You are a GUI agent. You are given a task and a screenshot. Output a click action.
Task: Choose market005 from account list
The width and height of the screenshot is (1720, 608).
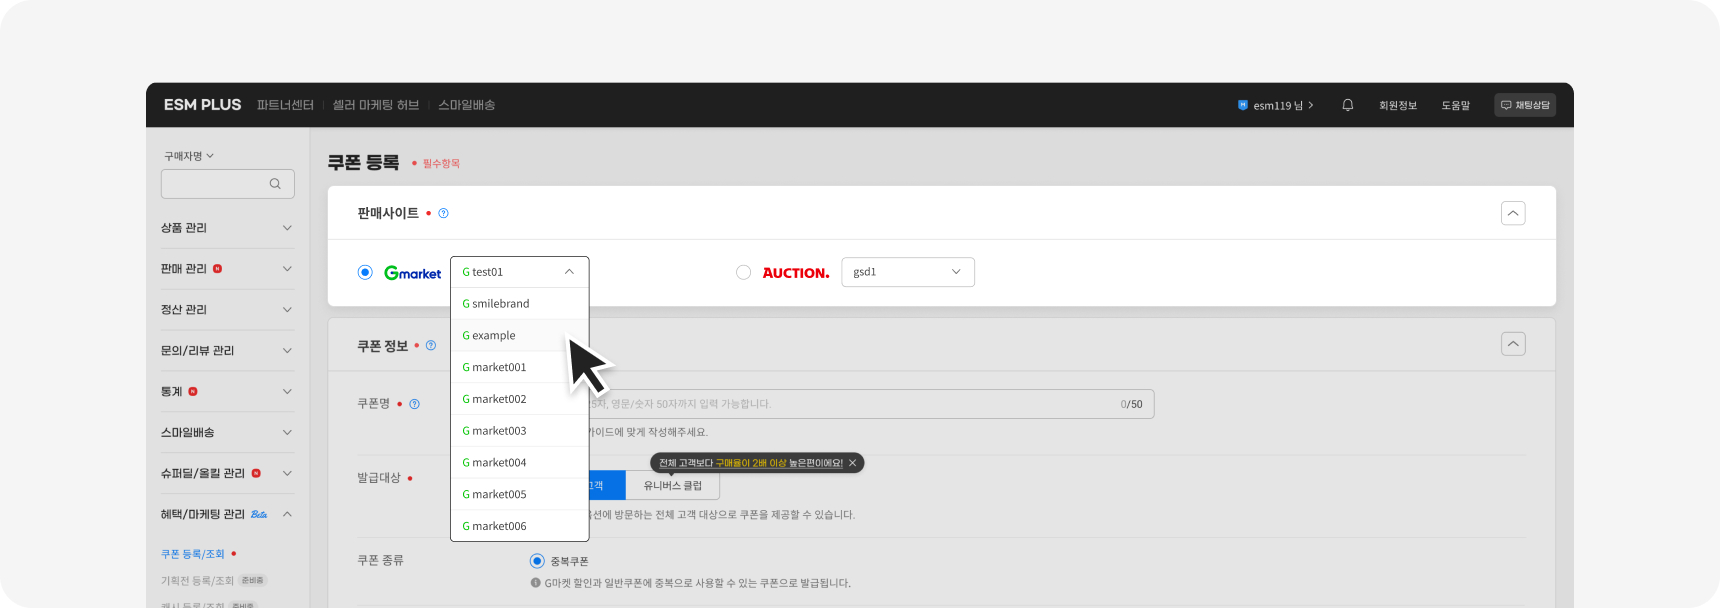pos(520,494)
